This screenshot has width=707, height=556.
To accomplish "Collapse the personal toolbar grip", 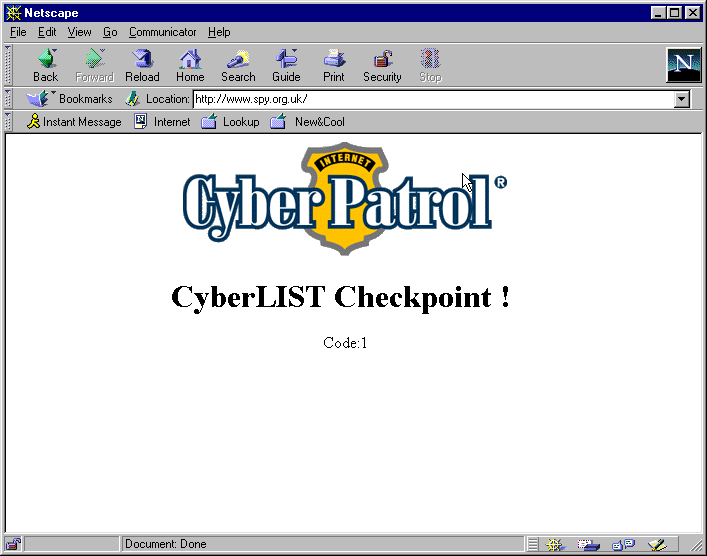I will [8, 122].
